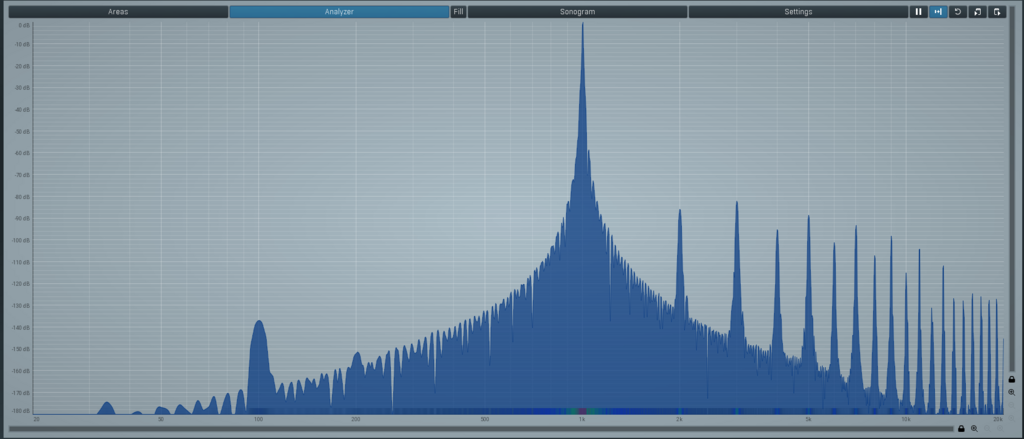Click the 50 frequency axis label

click(161, 419)
